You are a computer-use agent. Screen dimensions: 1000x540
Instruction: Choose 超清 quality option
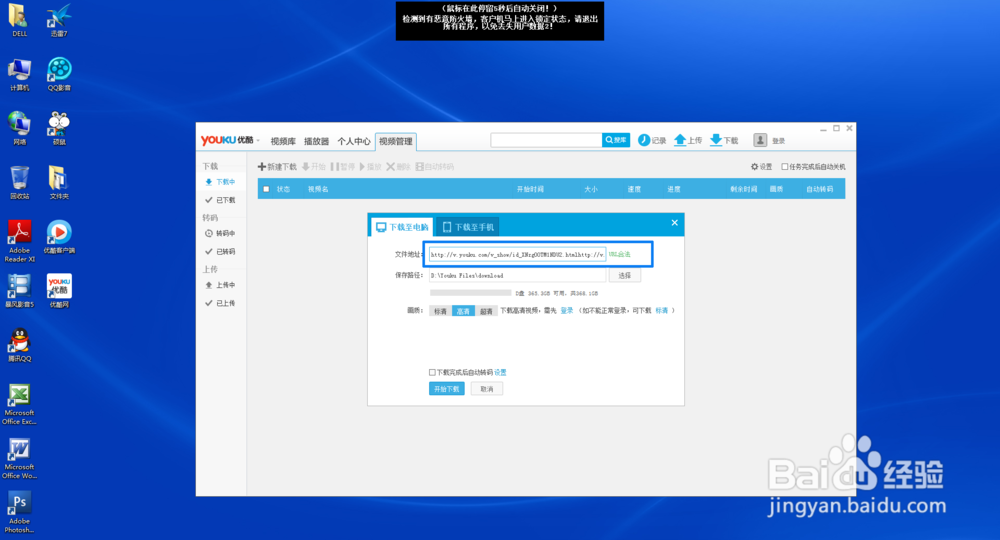click(486, 311)
